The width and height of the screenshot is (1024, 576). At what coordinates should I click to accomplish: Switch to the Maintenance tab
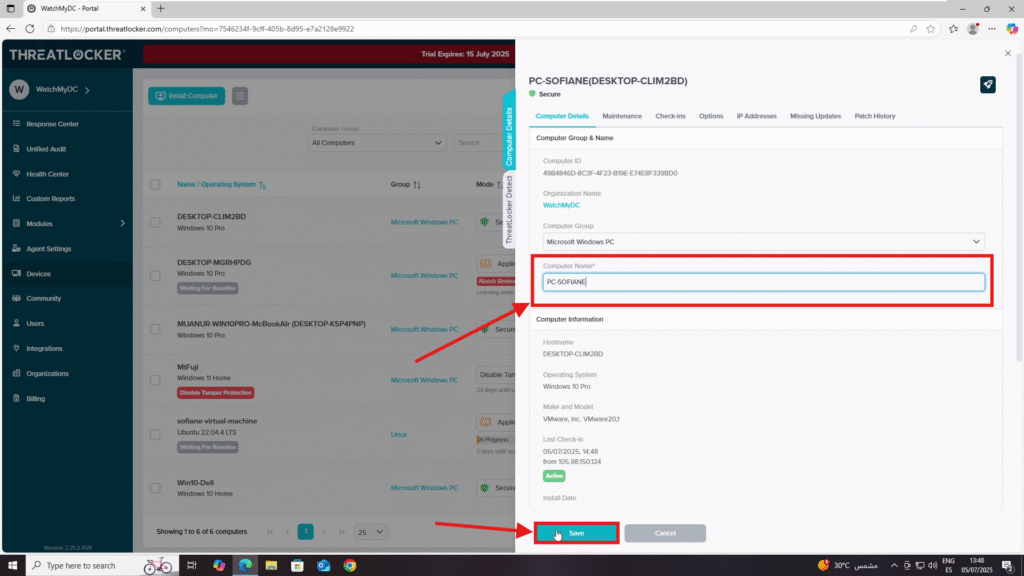(x=622, y=116)
